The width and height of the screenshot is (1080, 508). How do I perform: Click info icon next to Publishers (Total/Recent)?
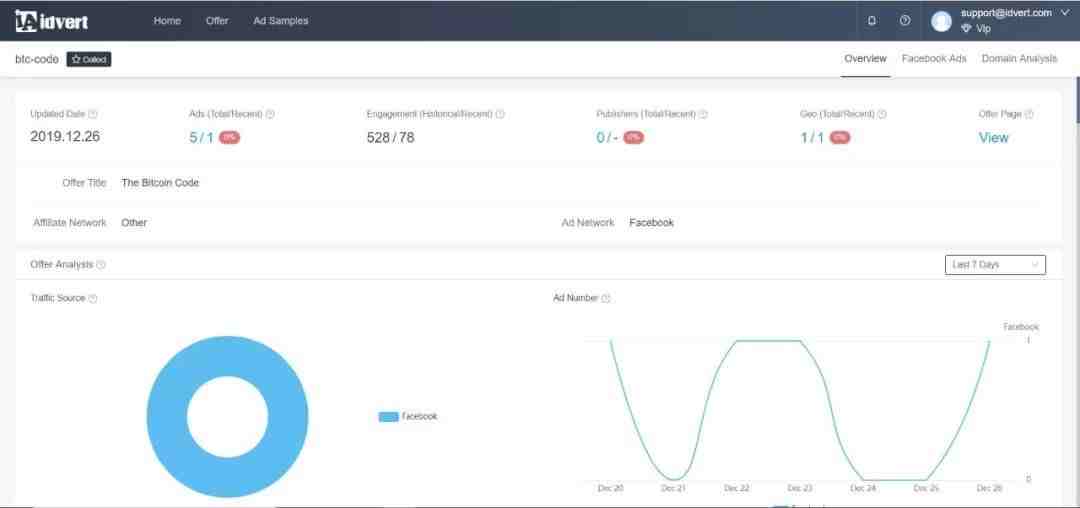click(x=703, y=114)
